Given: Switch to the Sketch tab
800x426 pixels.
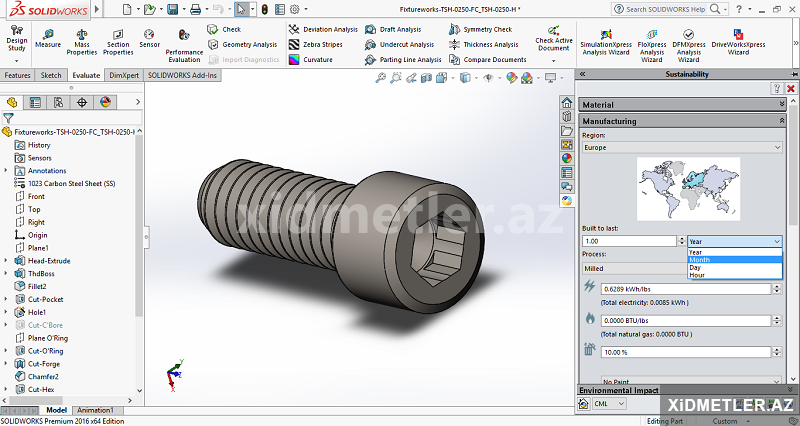Looking at the screenshot, I should click(50, 75).
